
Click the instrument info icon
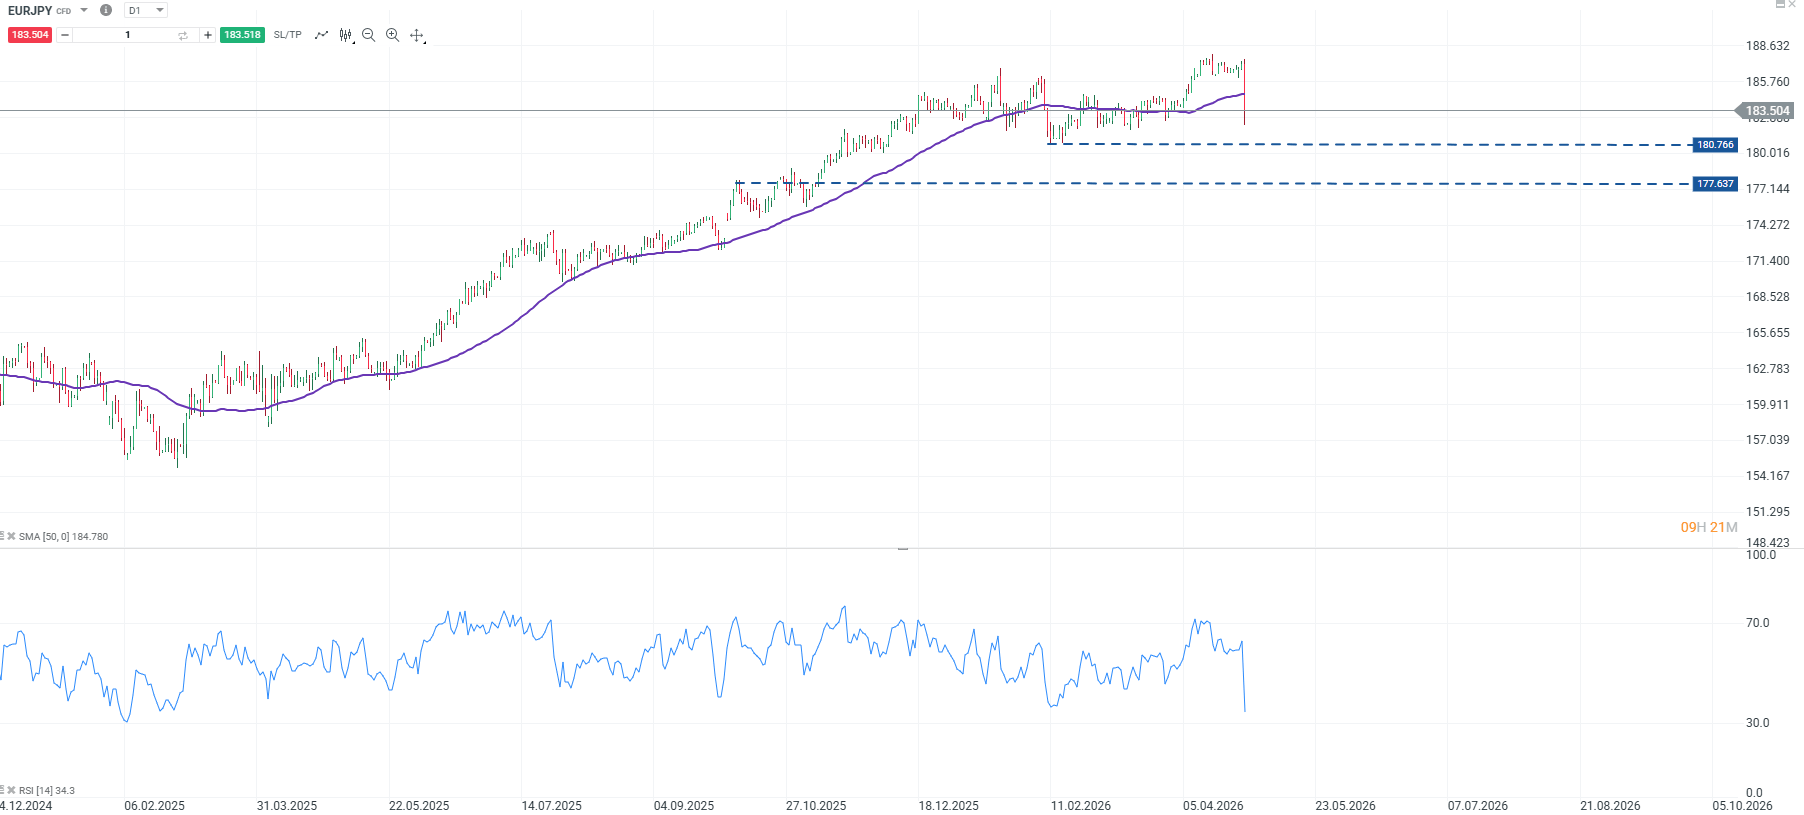click(x=106, y=10)
